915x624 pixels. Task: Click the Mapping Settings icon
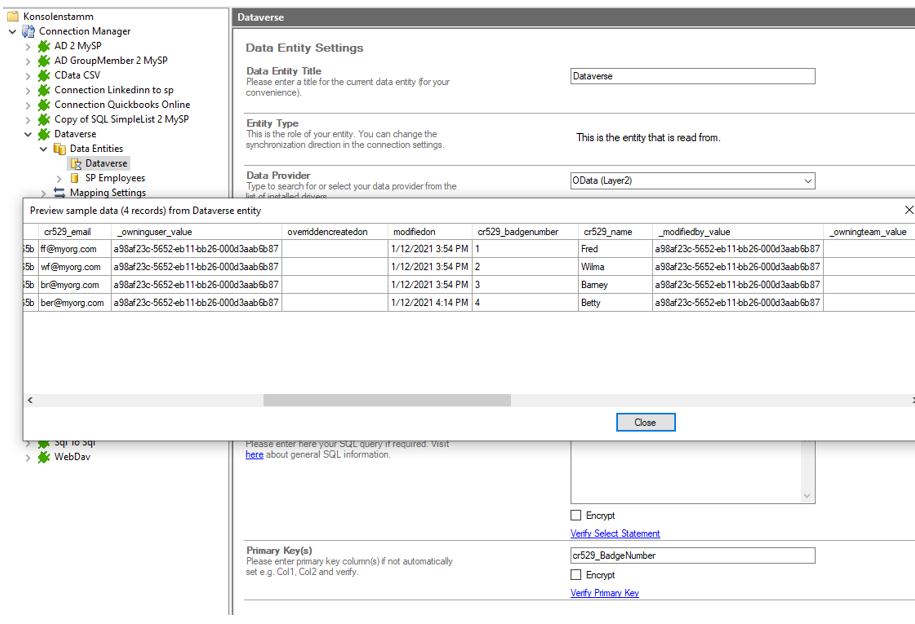pyautogui.click(x=59, y=193)
